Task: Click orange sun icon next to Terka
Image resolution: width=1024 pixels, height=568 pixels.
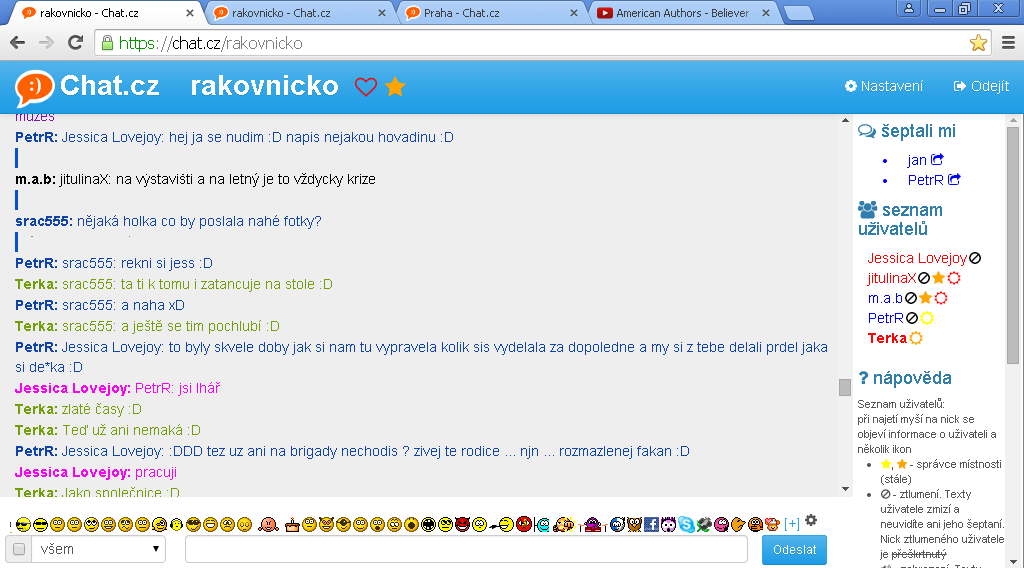Action: pos(916,338)
